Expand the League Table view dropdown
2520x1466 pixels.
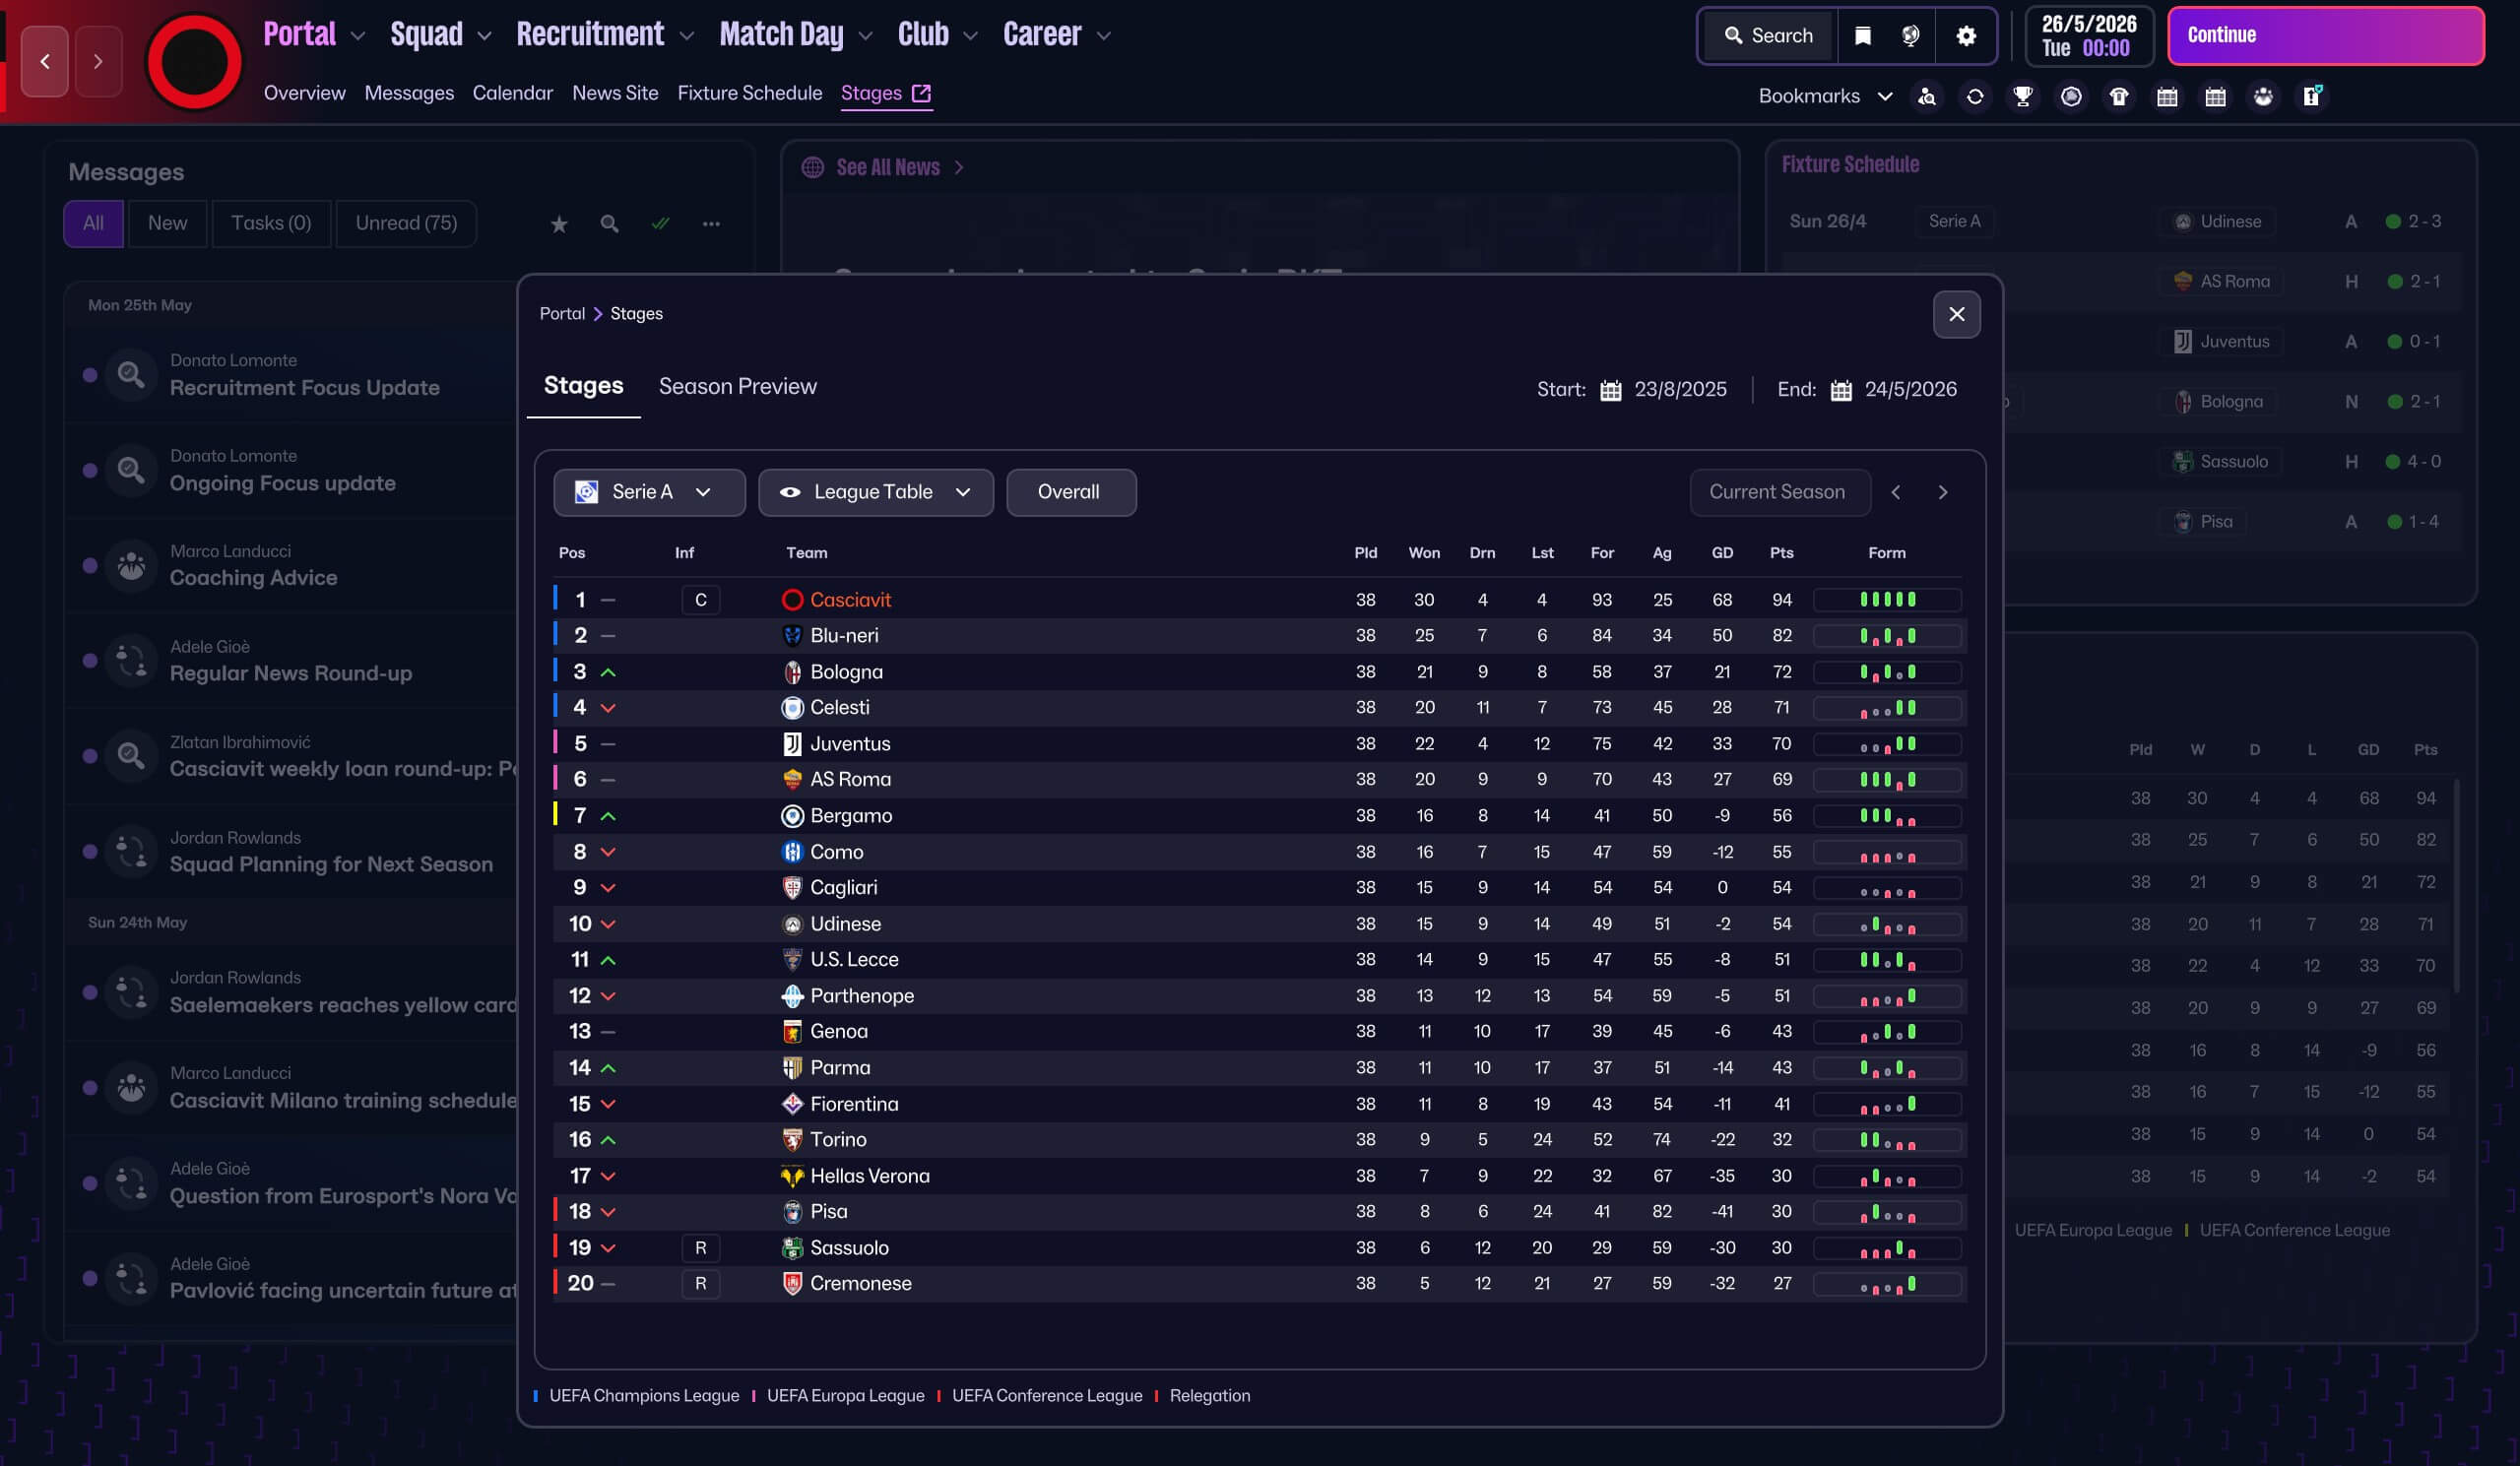tap(875, 492)
